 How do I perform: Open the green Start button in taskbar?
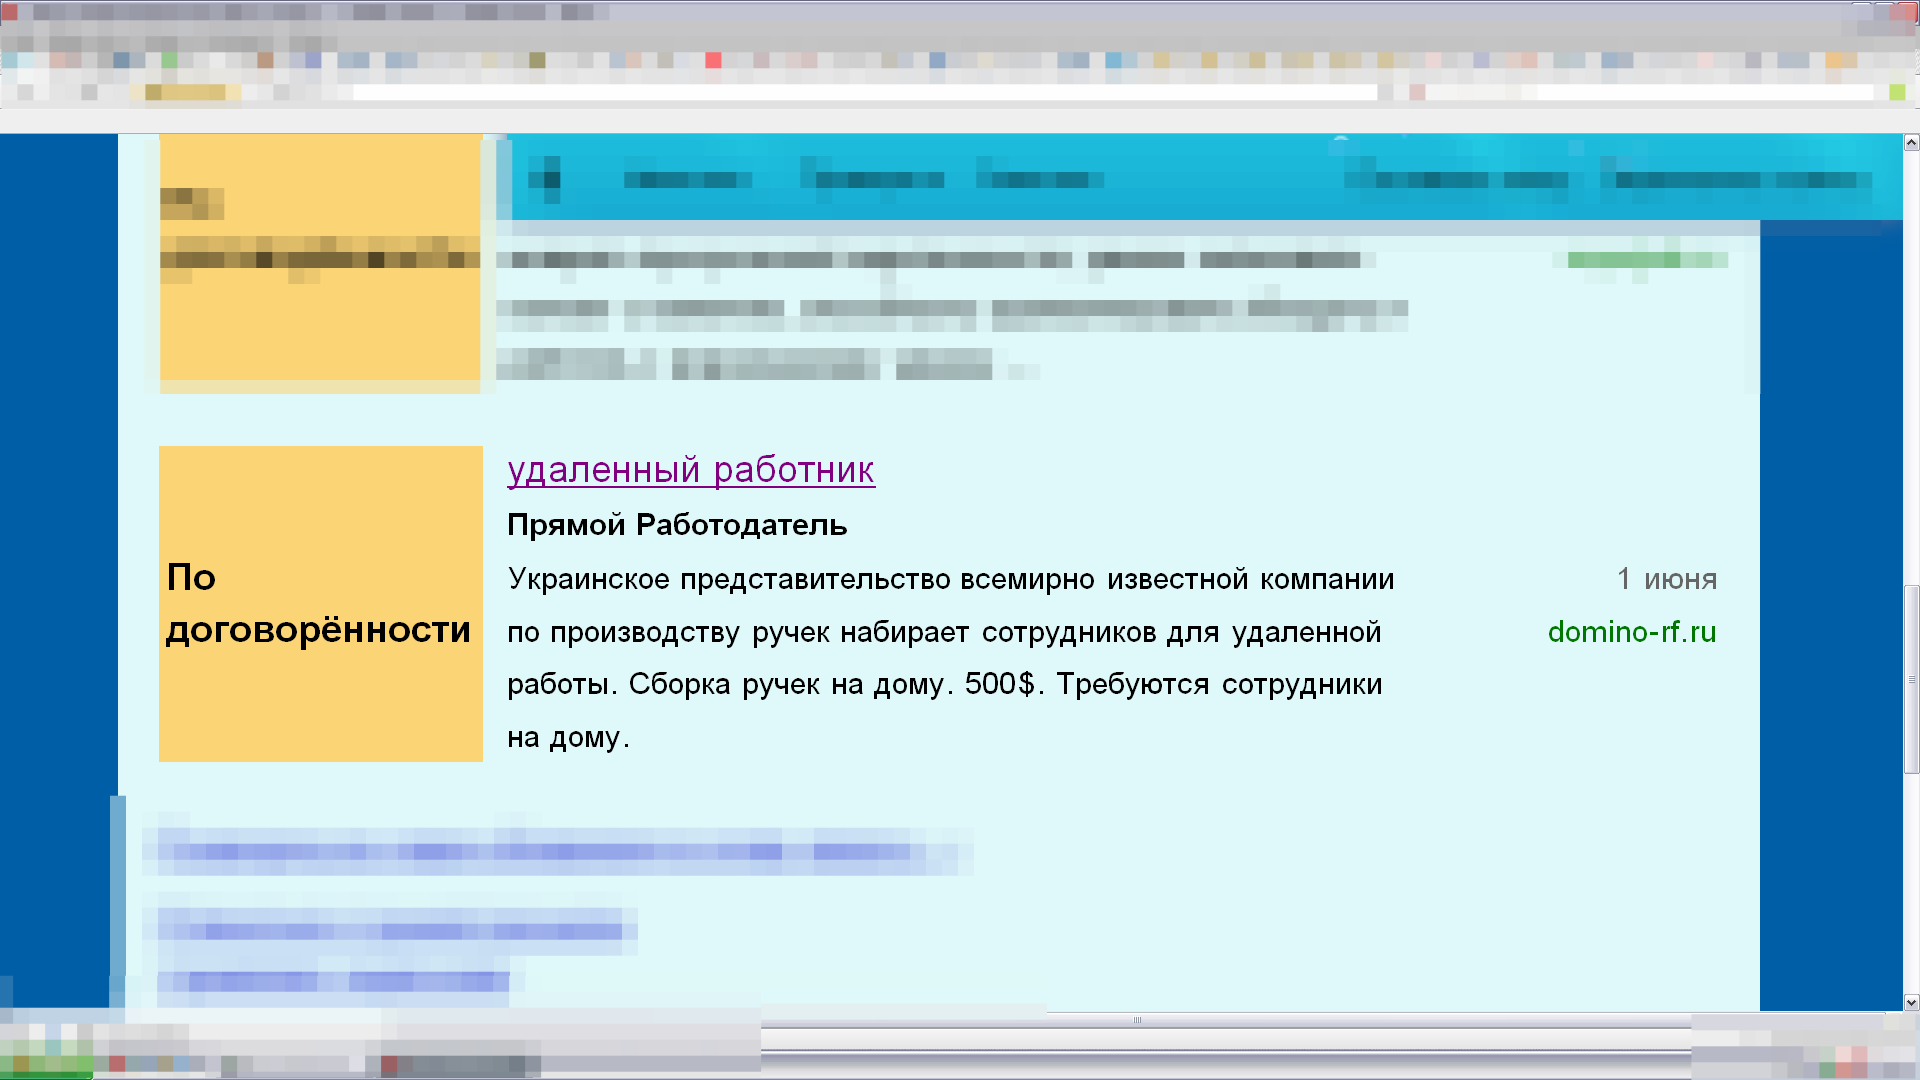[45, 1066]
